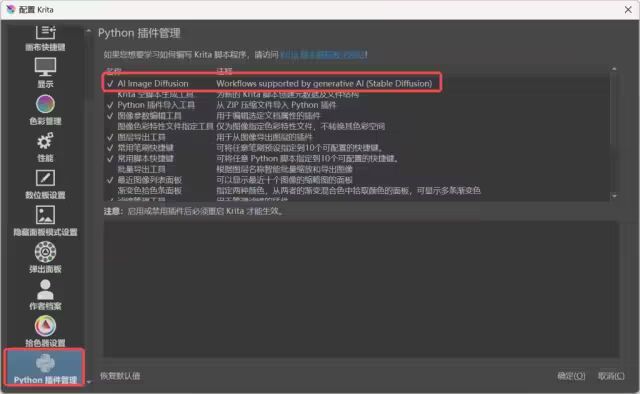
Task: Confirm with the 确定(O) button
Action: point(571,376)
